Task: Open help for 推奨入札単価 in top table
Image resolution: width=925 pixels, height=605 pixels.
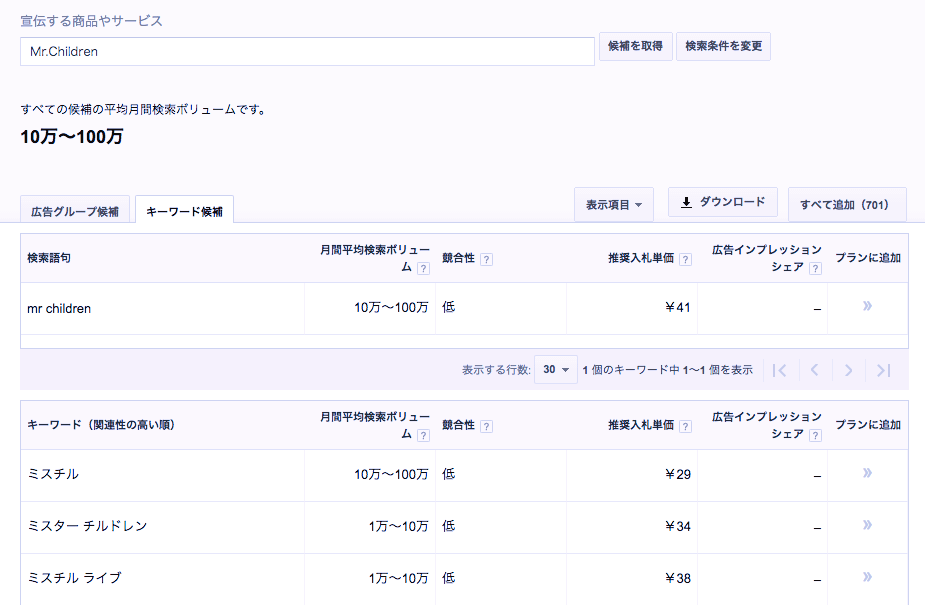Action: click(x=685, y=259)
